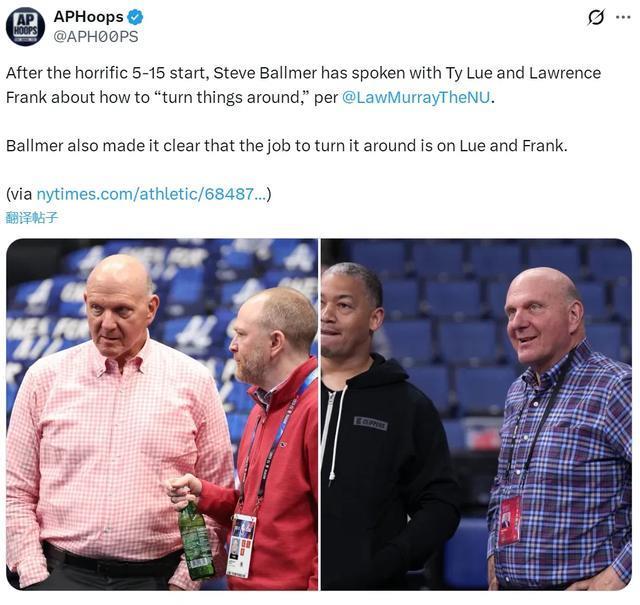Screen dimensions: 640x605
Task: Click the "After the horrific 5-15 start" paragraph
Action: pos(303,85)
